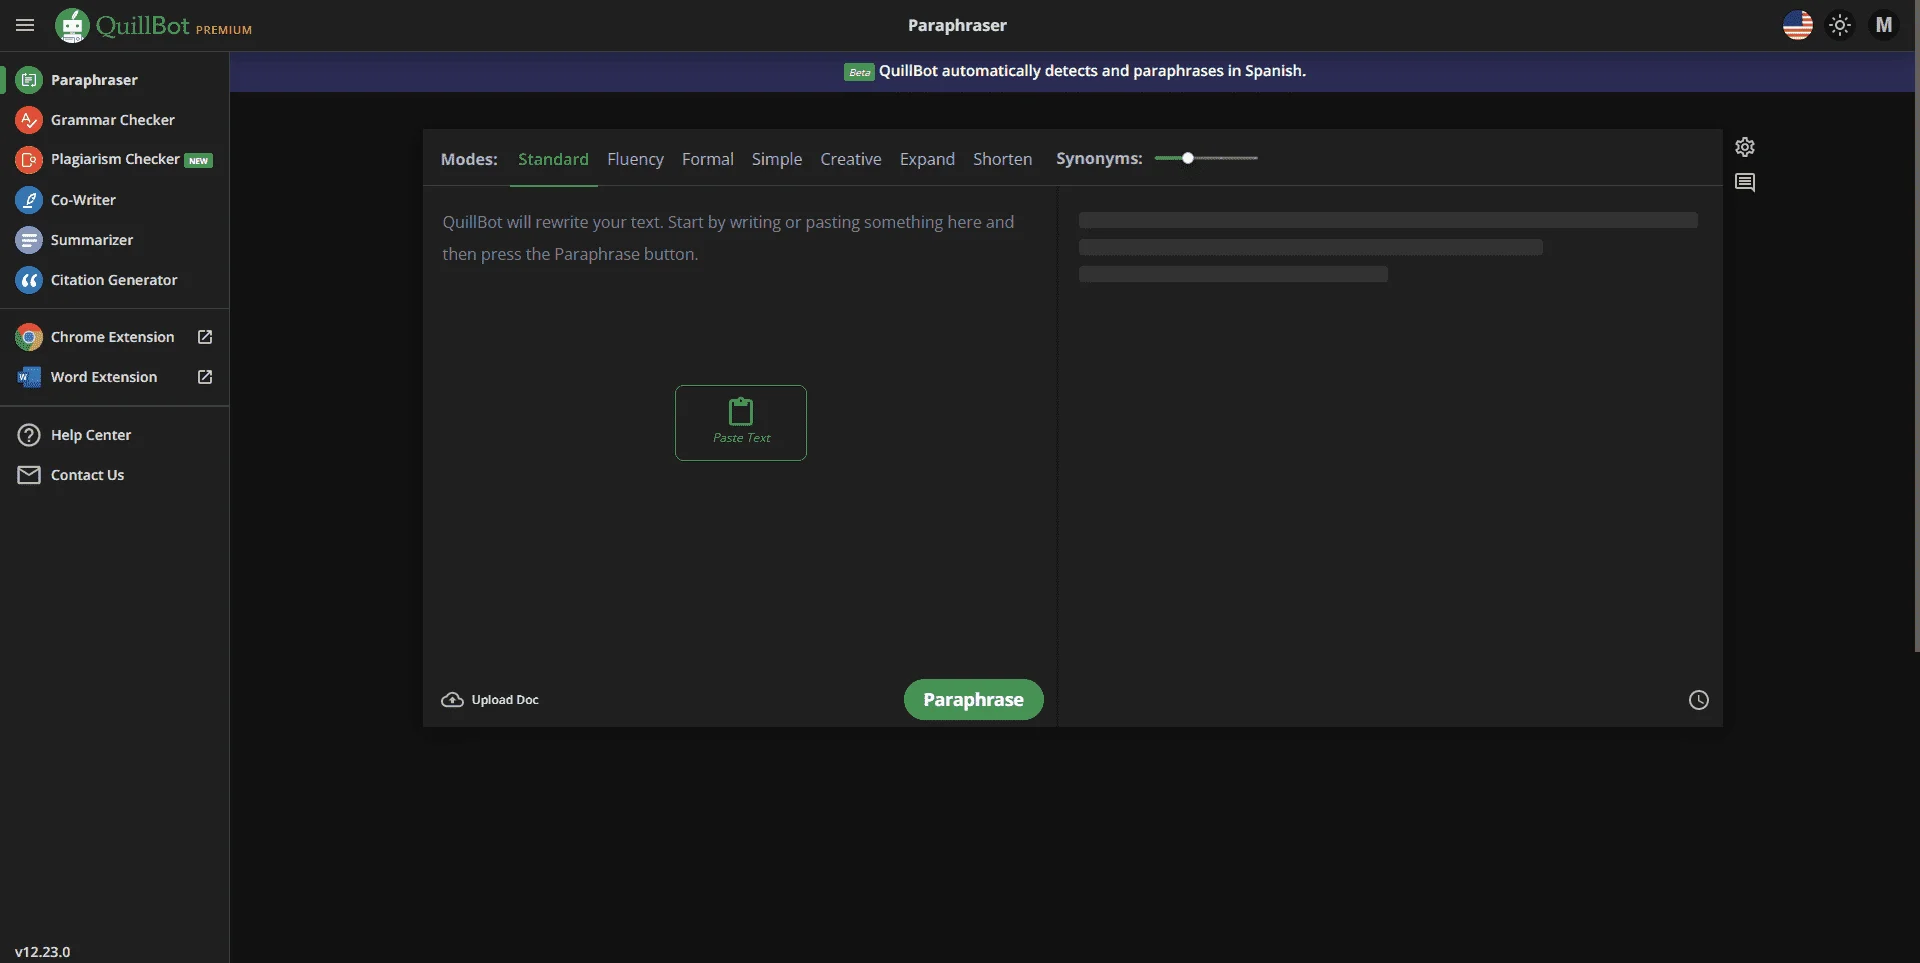Click the Paste Text clipboard button
1920x963 pixels.
pyautogui.click(x=741, y=423)
